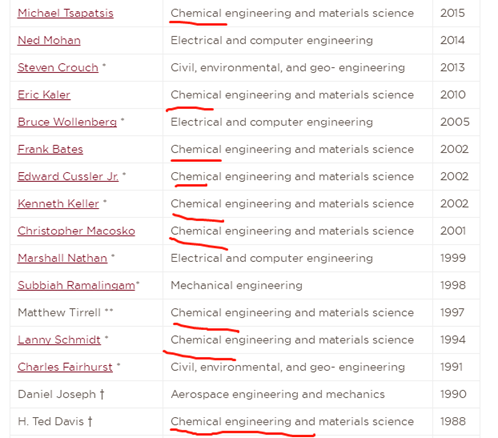498x438 pixels.
Task: Follow the Marshall Nathan link
Action: (62, 258)
